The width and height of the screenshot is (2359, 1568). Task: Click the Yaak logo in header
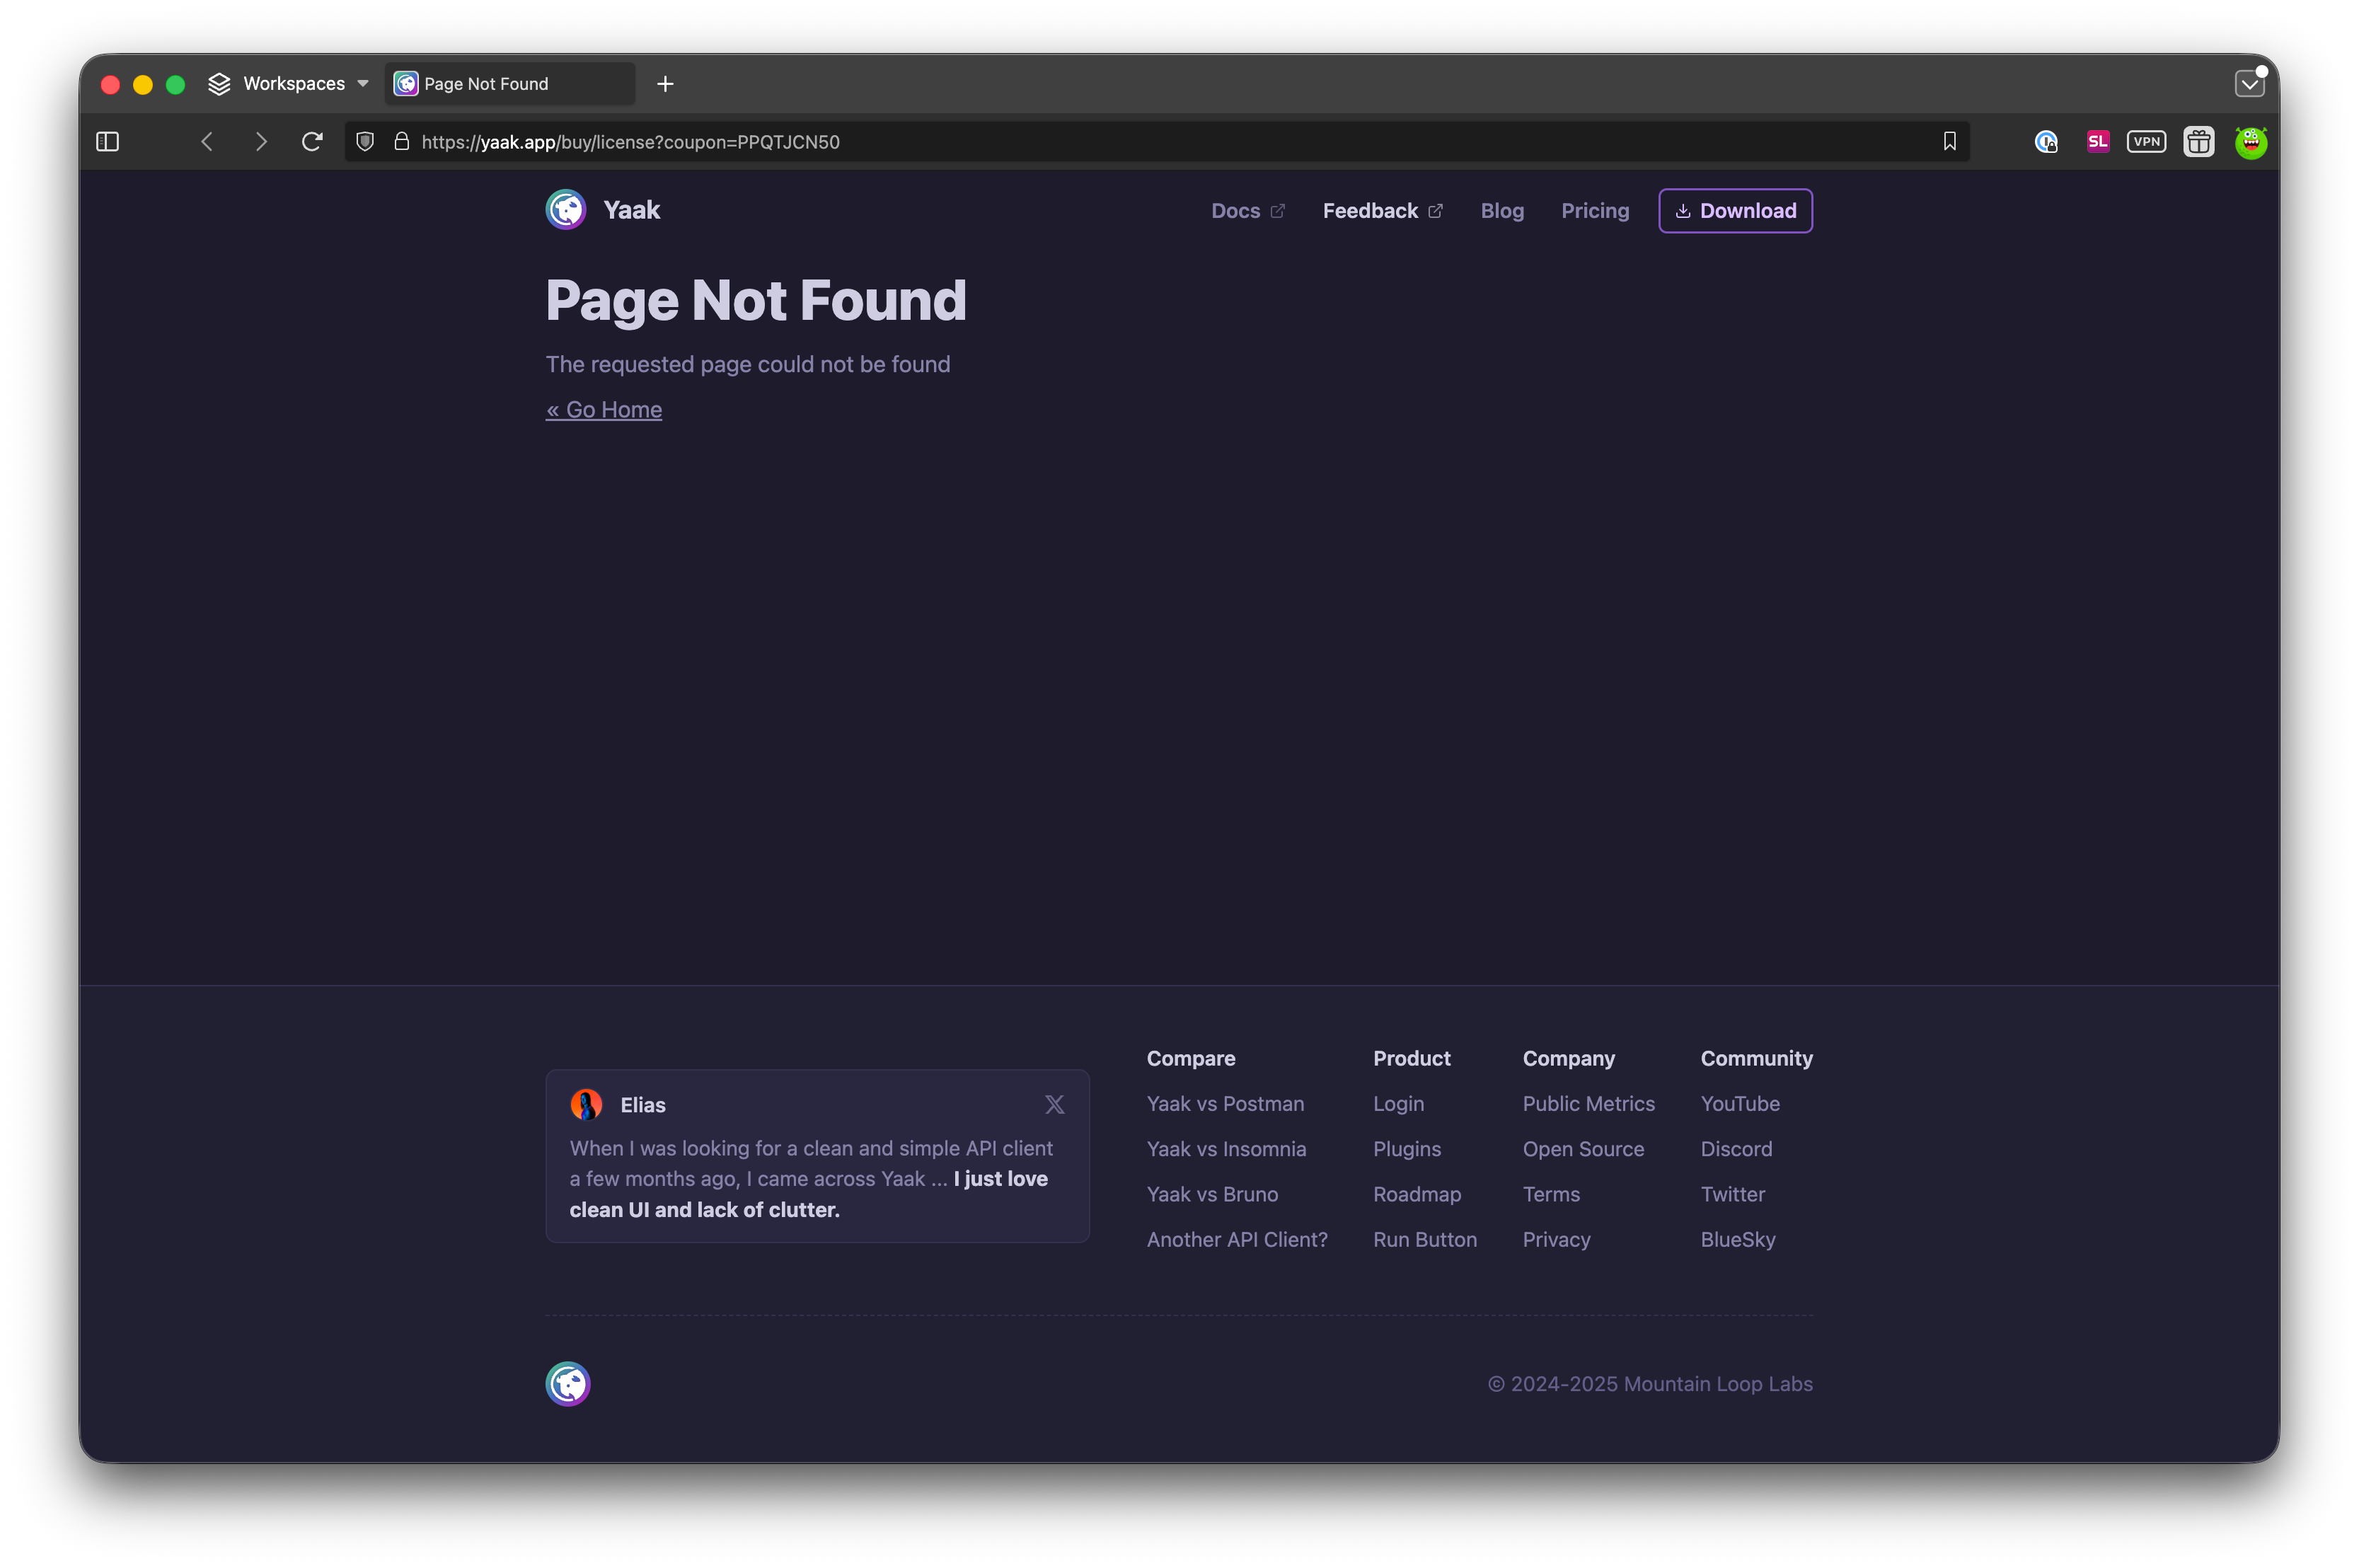coord(566,210)
